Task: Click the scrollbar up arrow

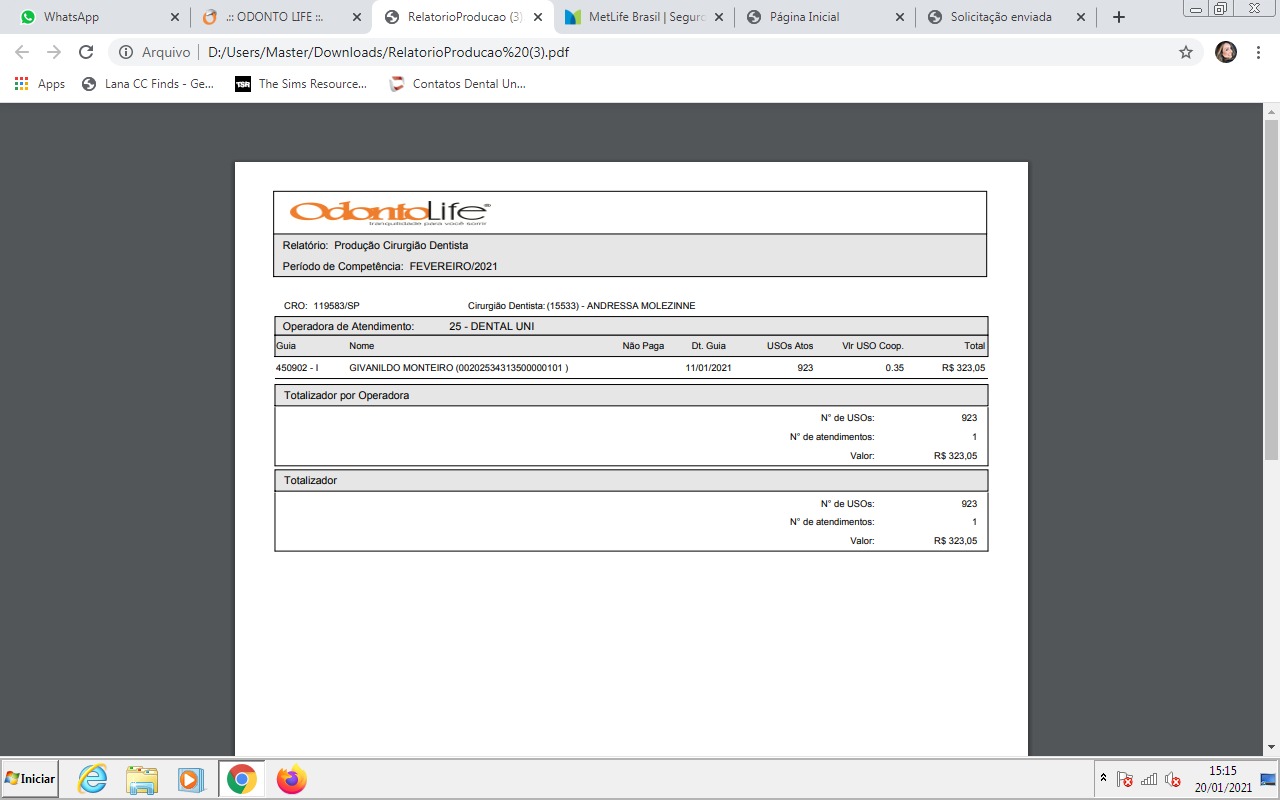Action: coord(1271,110)
